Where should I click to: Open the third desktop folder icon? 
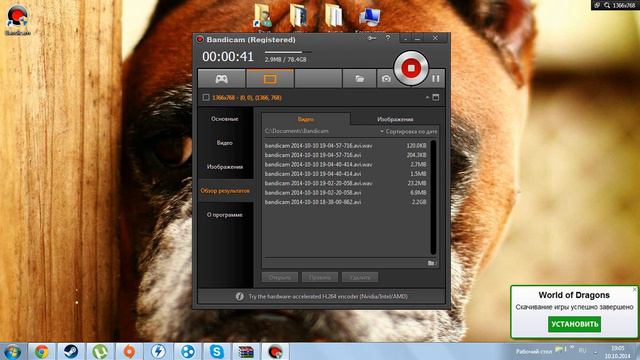point(334,16)
